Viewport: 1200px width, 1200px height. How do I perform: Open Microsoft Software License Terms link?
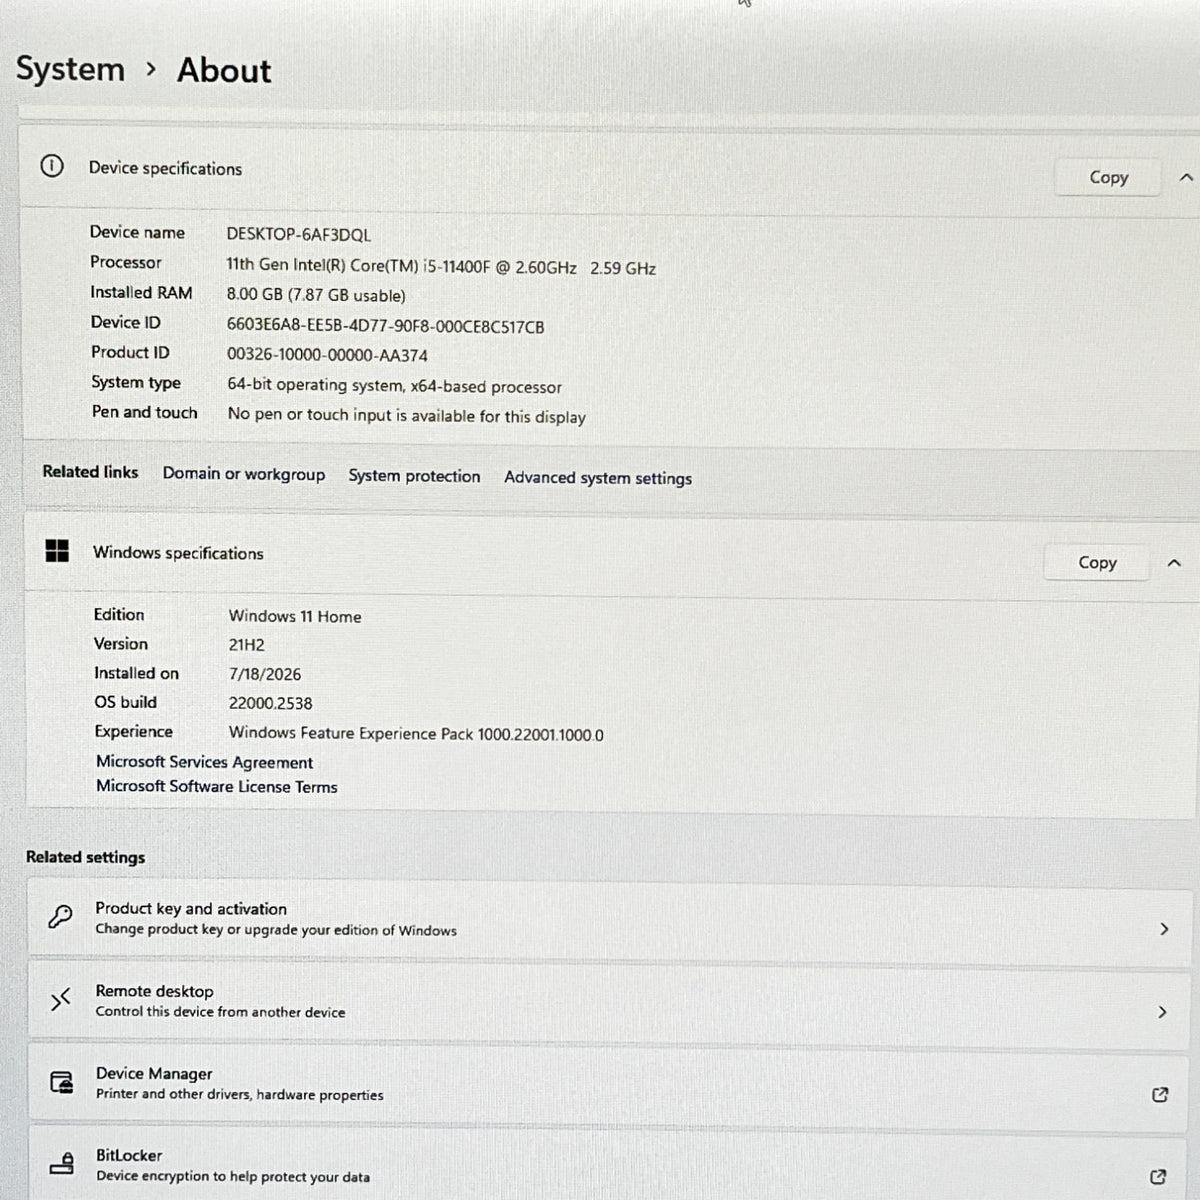[x=217, y=786]
